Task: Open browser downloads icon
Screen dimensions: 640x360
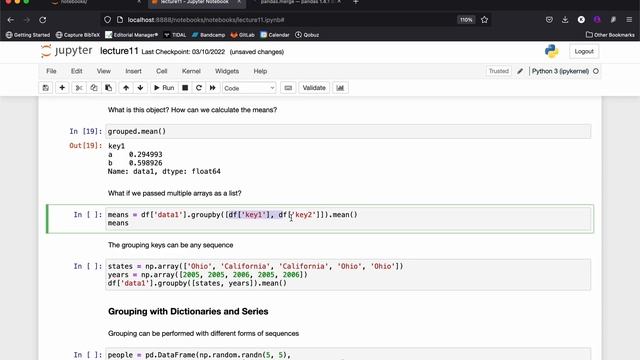Action: click(x=565, y=20)
